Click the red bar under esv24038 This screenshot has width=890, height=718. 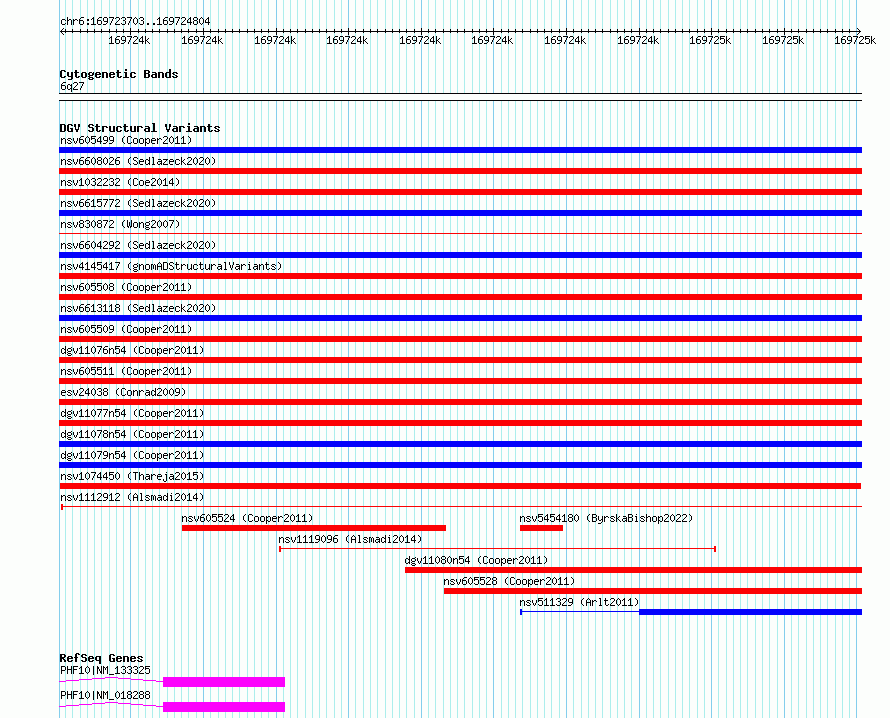point(460,402)
